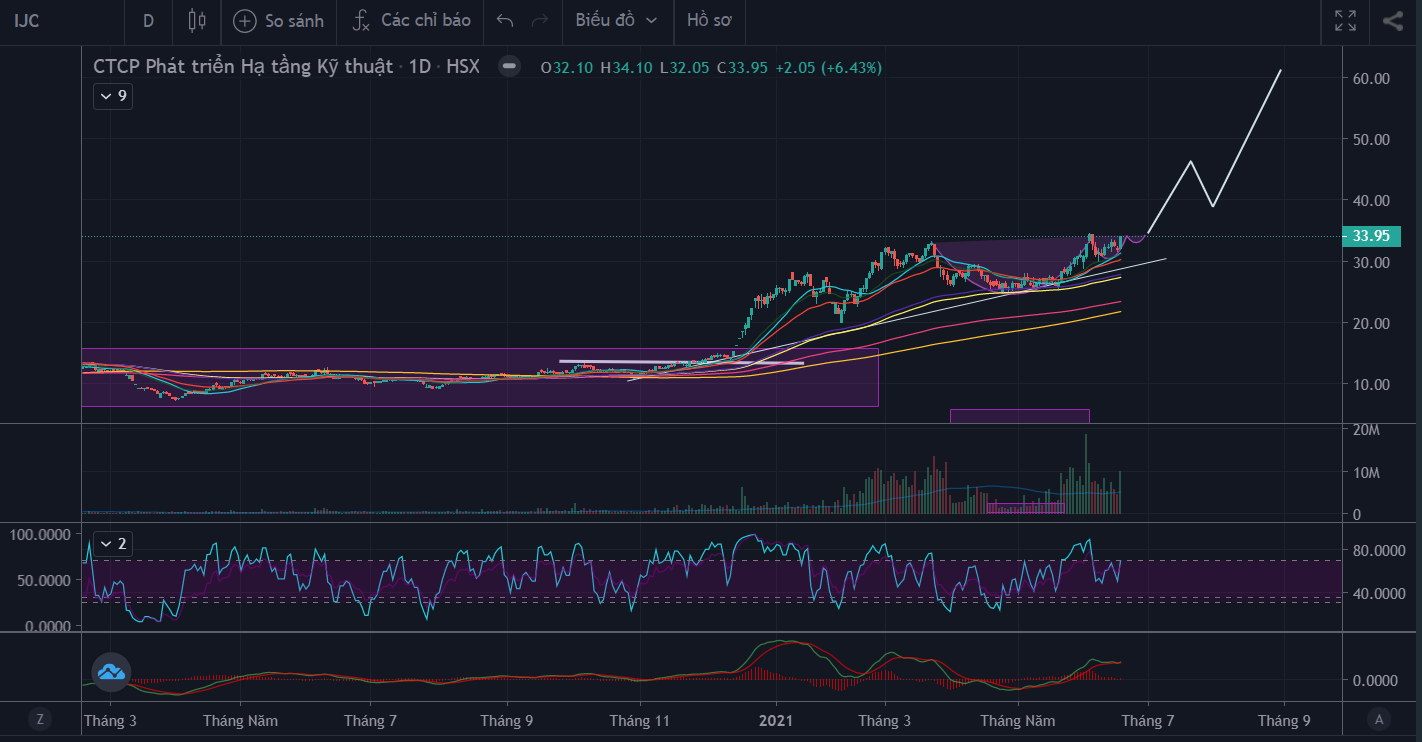This screenshot has height=742, width=1422.
Task: Click the redo arrow icon
Action: [540, 20]
